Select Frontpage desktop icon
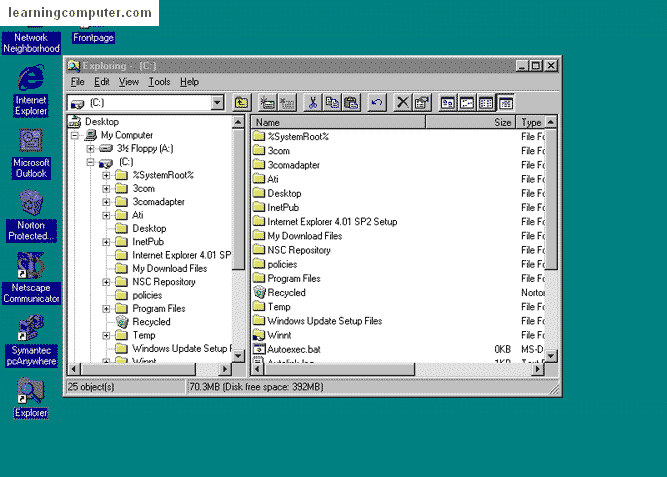This screenshot has width=667, height=477. tap(93, 37)
